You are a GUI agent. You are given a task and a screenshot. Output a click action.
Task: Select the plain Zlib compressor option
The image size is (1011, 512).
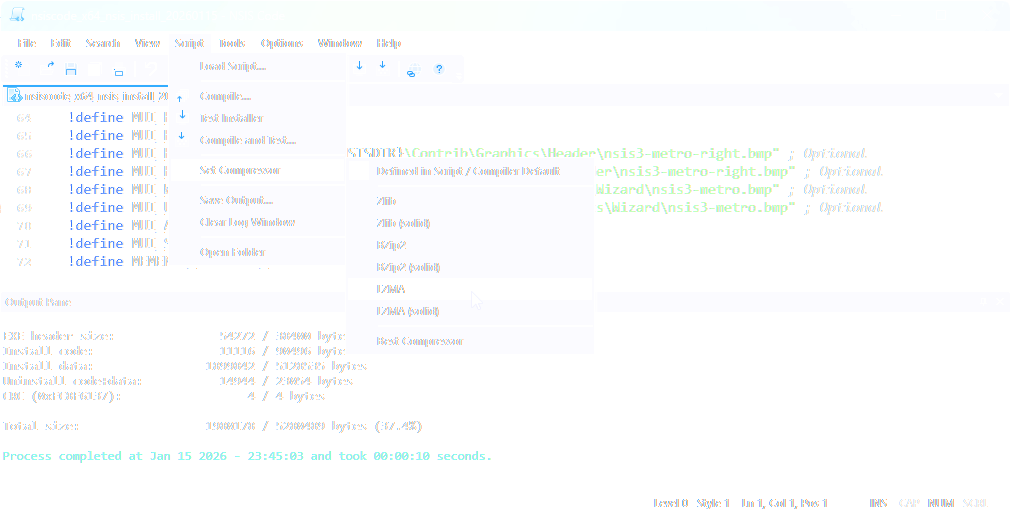[470, 201]
